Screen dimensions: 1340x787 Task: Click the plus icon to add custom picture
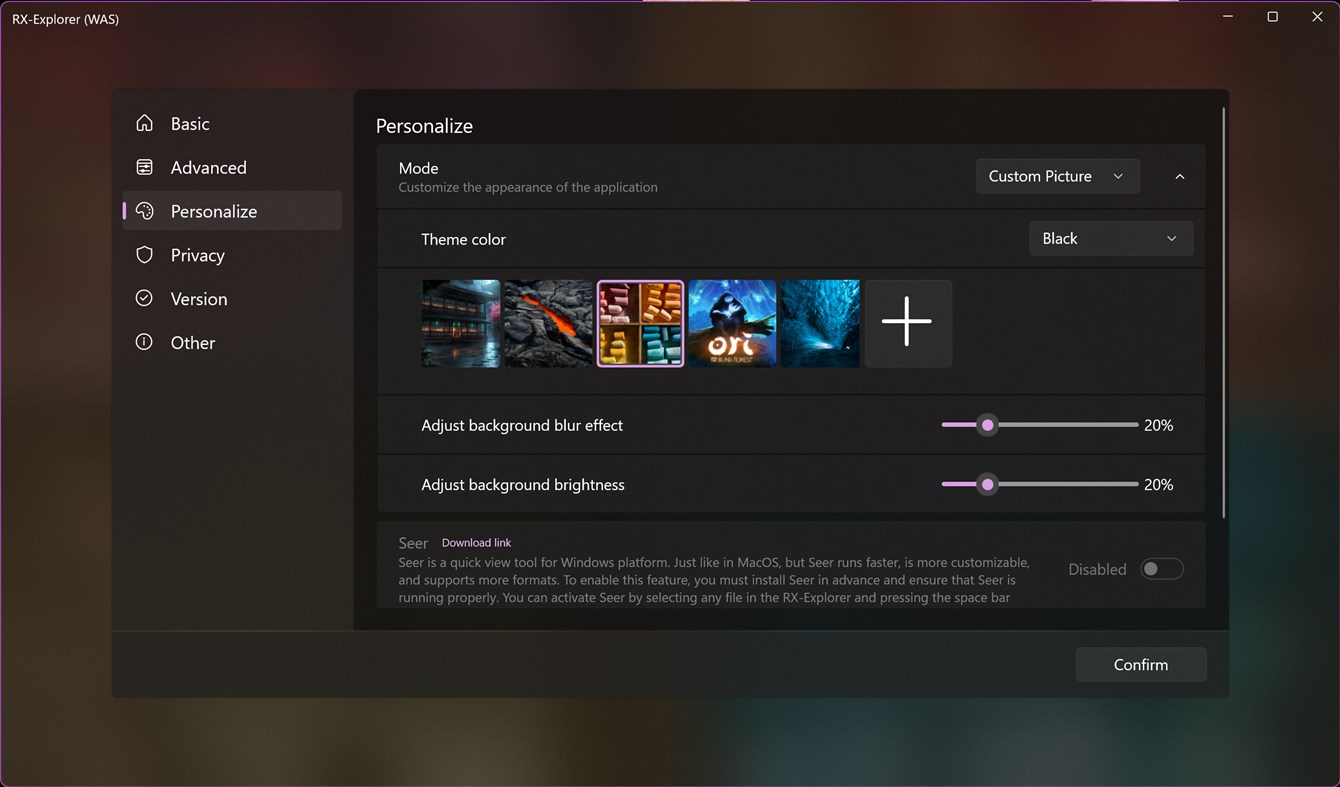[x=907, y=322]
